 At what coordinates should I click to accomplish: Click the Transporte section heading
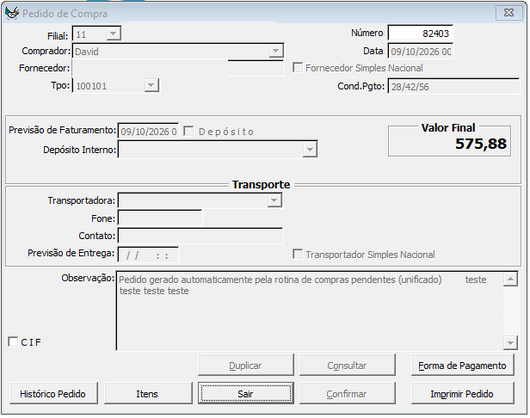pyautogui.click(x=261, y=185)
